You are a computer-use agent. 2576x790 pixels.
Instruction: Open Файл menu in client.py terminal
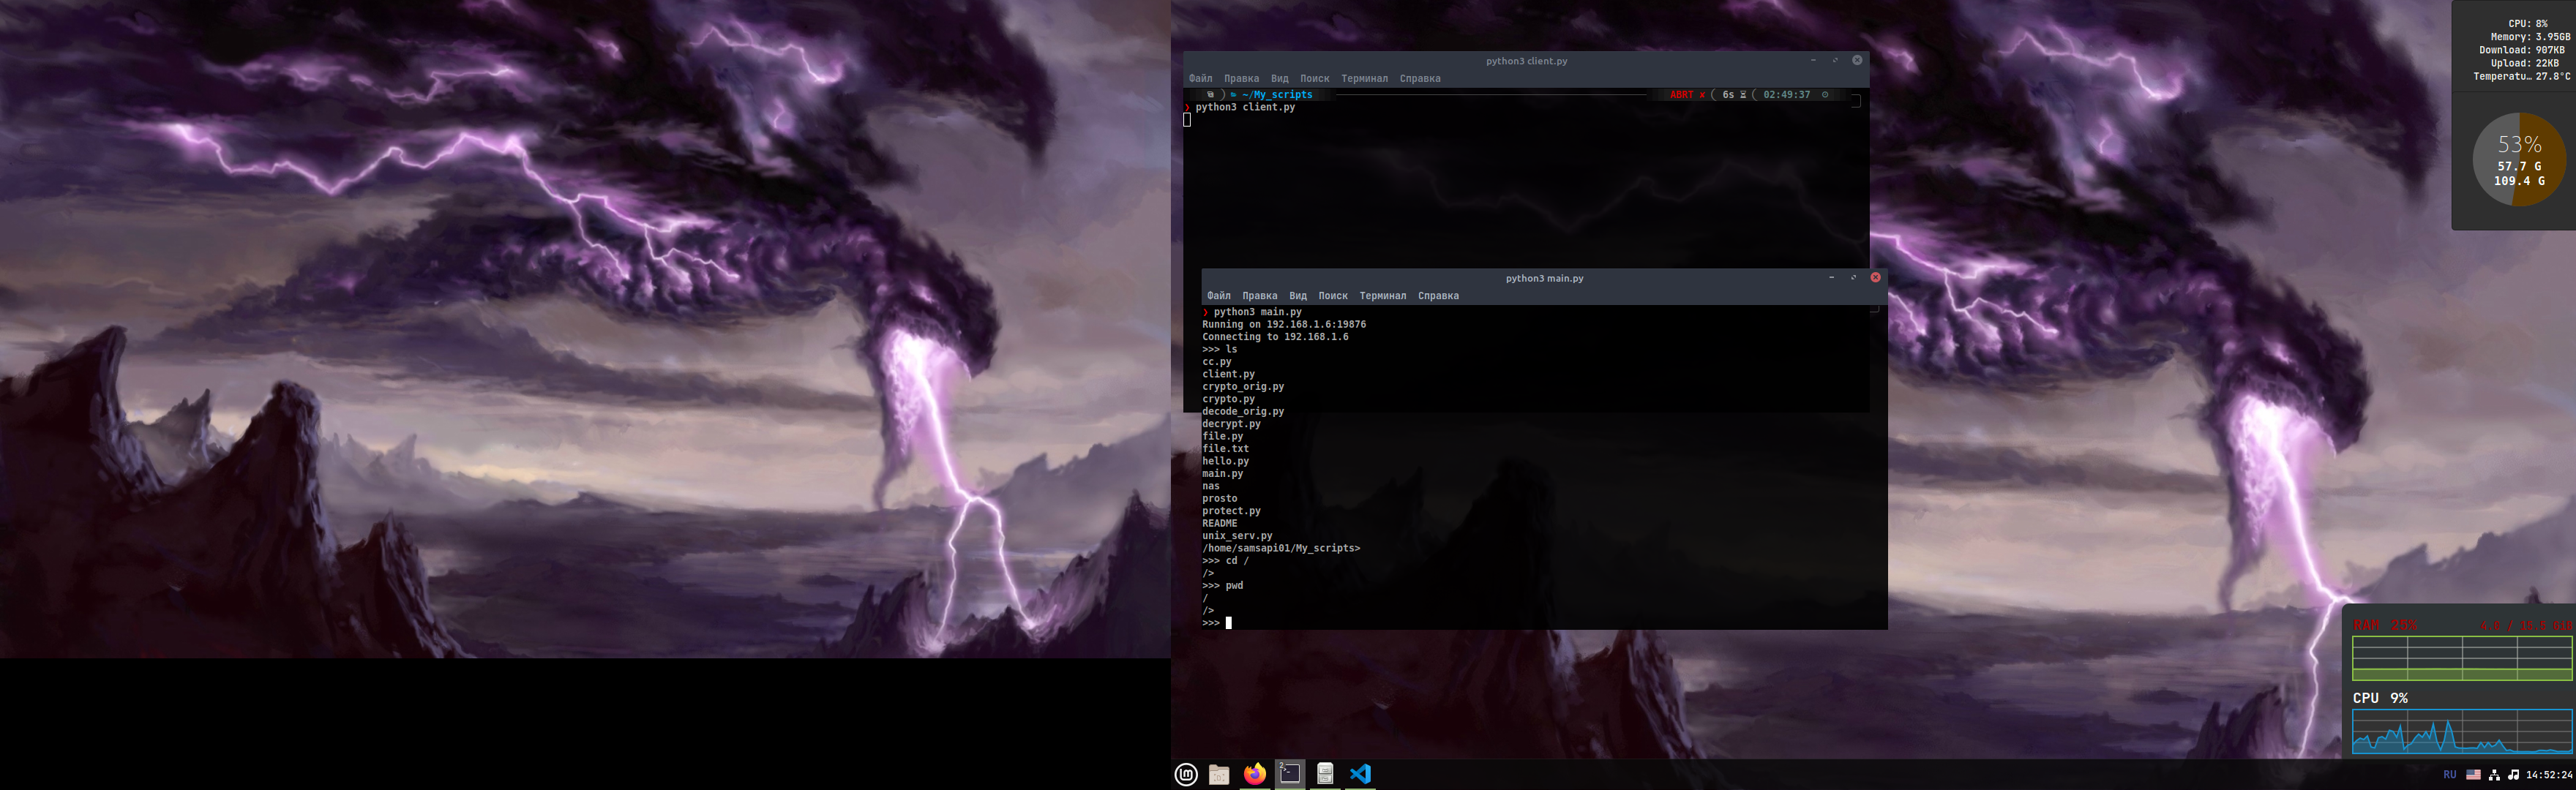(1200, 79)
